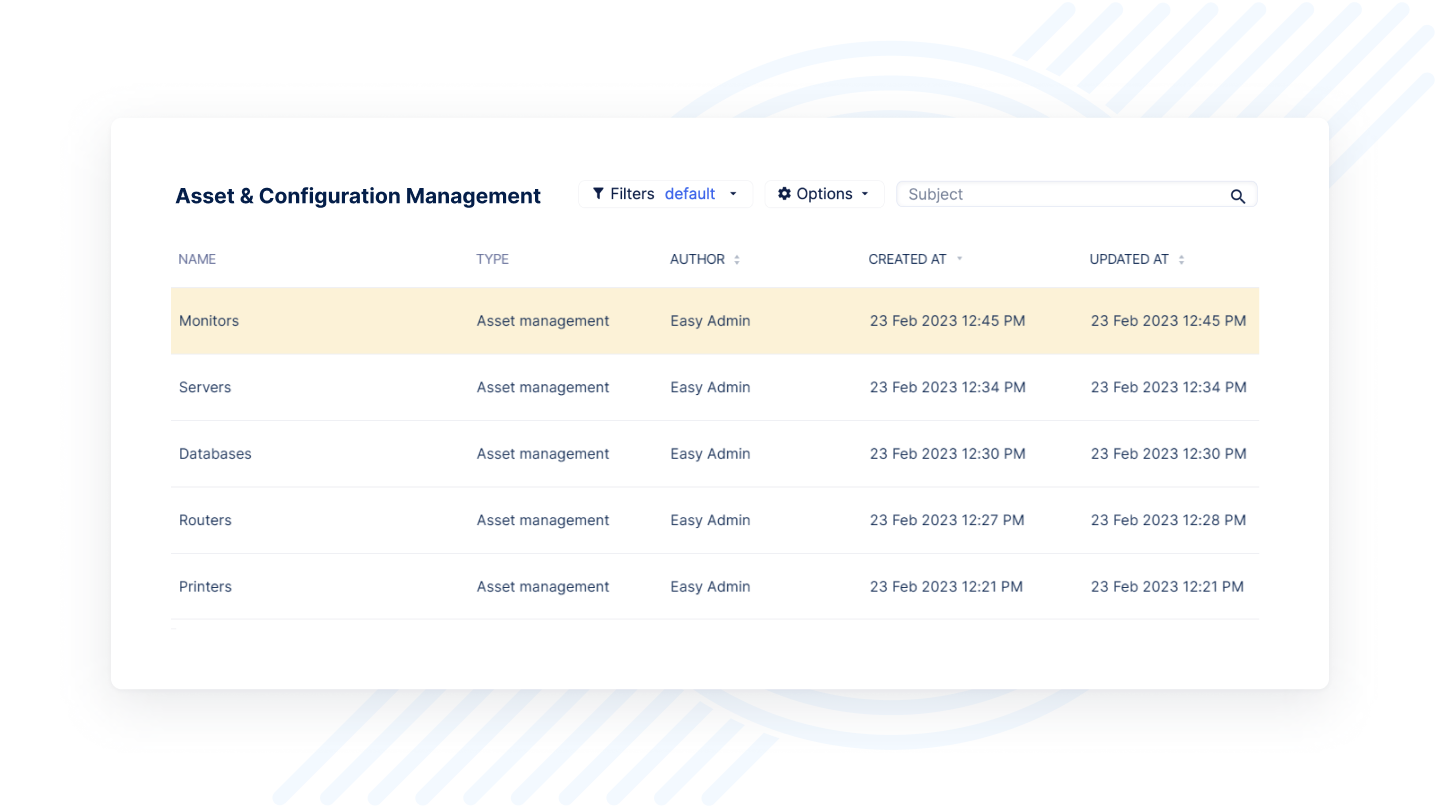Click the search magnifier icon

coord(1237,196)
